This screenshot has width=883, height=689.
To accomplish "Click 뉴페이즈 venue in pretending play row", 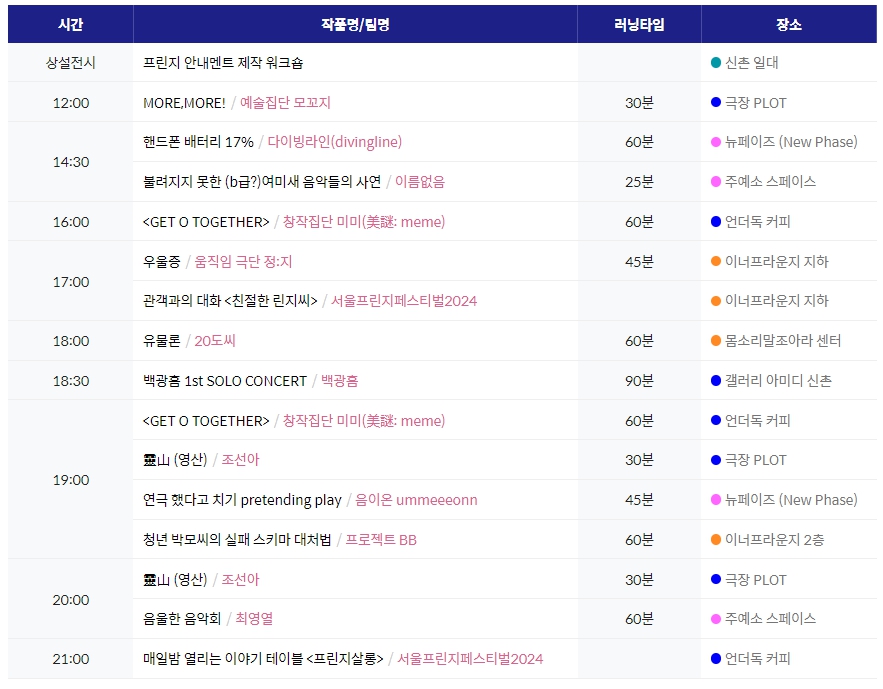I will (x=791, y=500).
